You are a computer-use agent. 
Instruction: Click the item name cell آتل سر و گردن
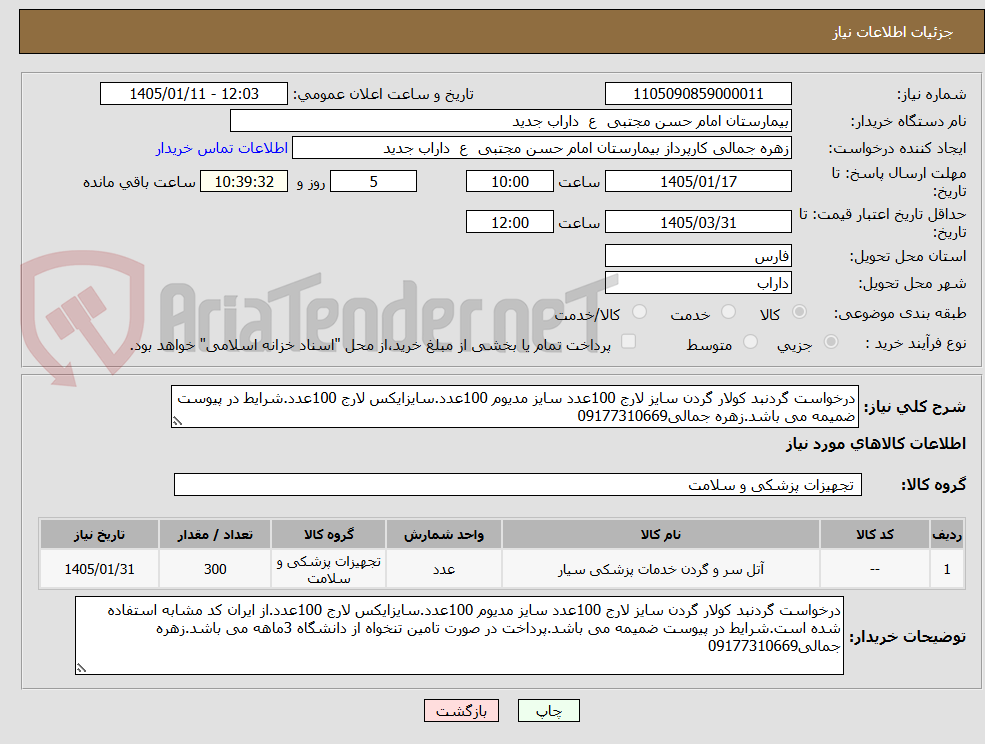pos(661,569)
